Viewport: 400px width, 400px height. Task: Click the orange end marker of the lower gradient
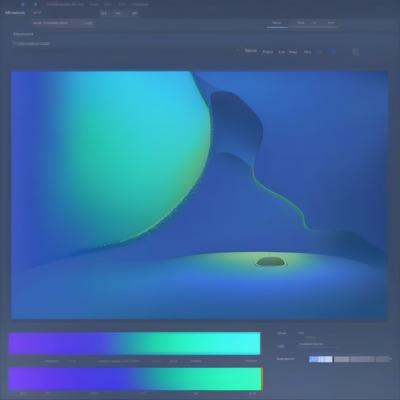click(262, 379)
